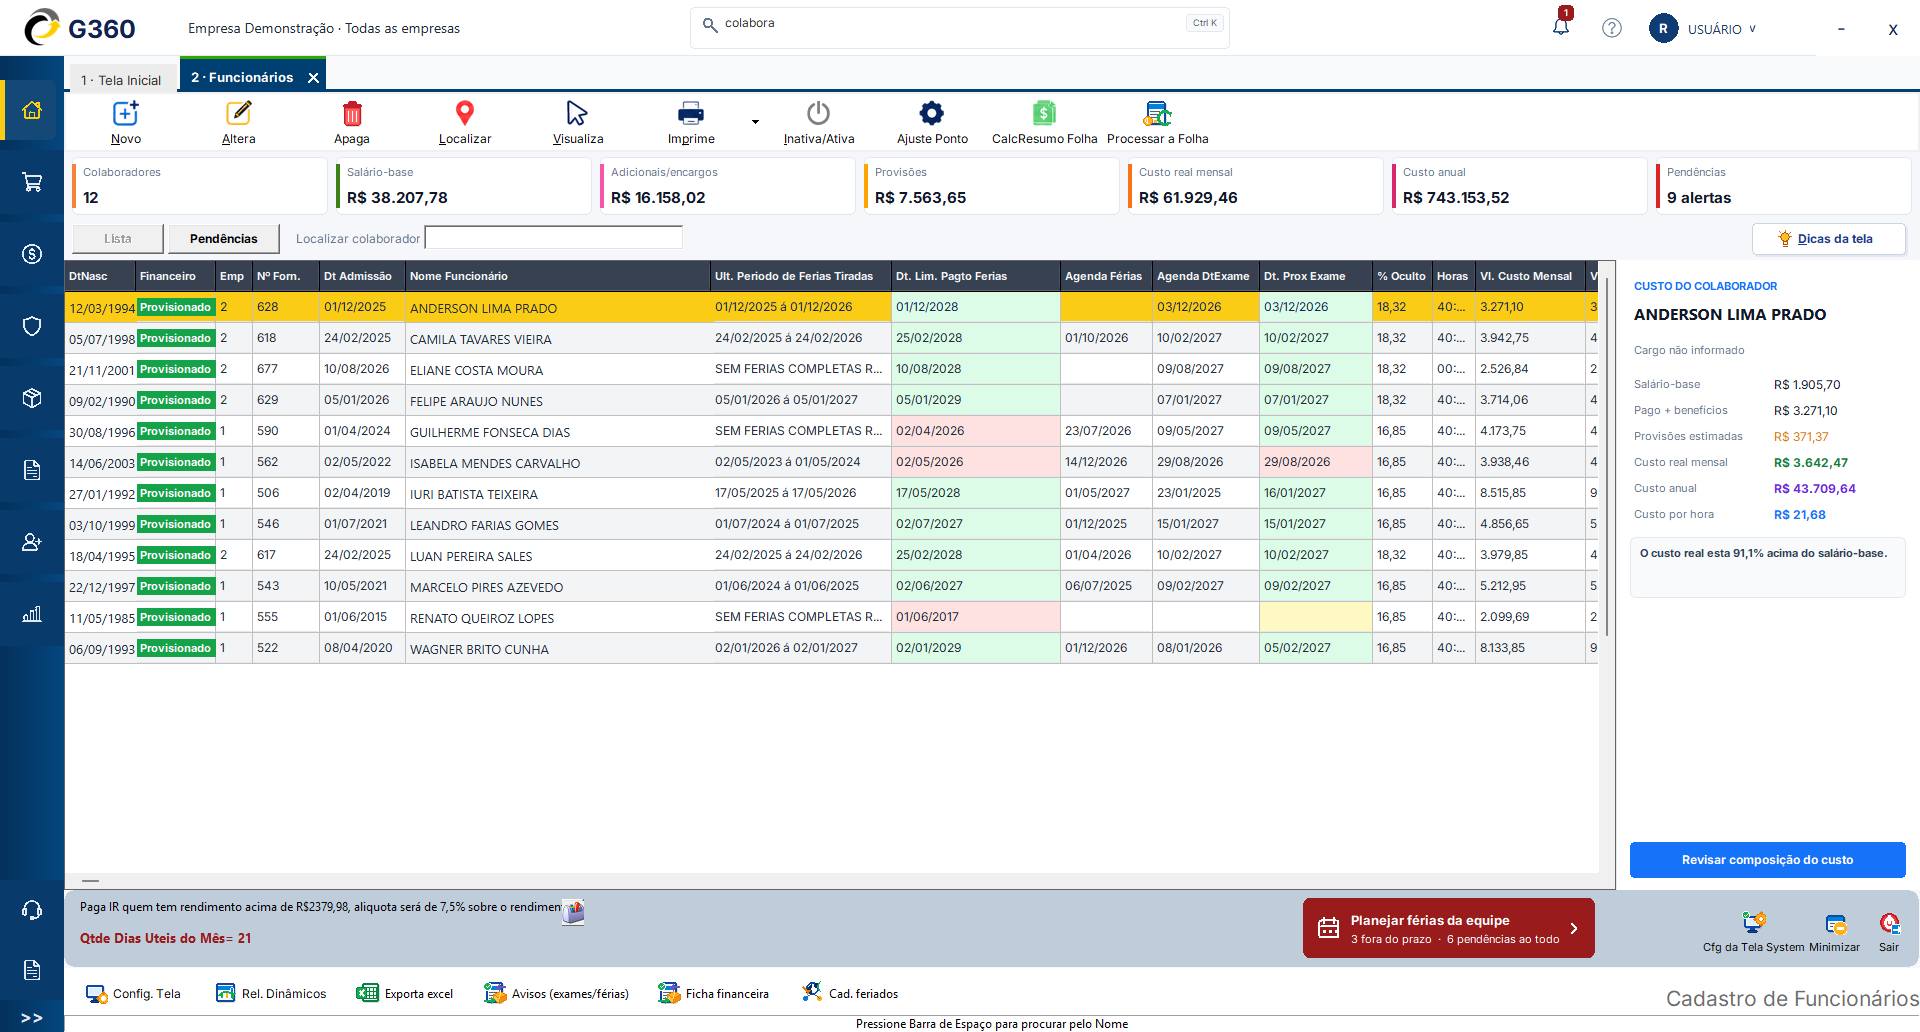Open the help question mark icon
Screen dimensions: 1920x1032
tap(1612, 28)
